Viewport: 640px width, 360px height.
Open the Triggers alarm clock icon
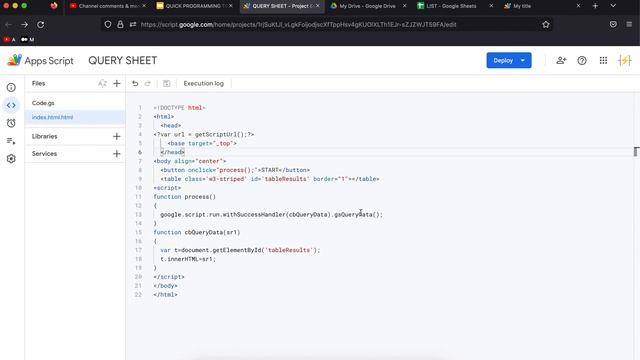click(11, 123)
